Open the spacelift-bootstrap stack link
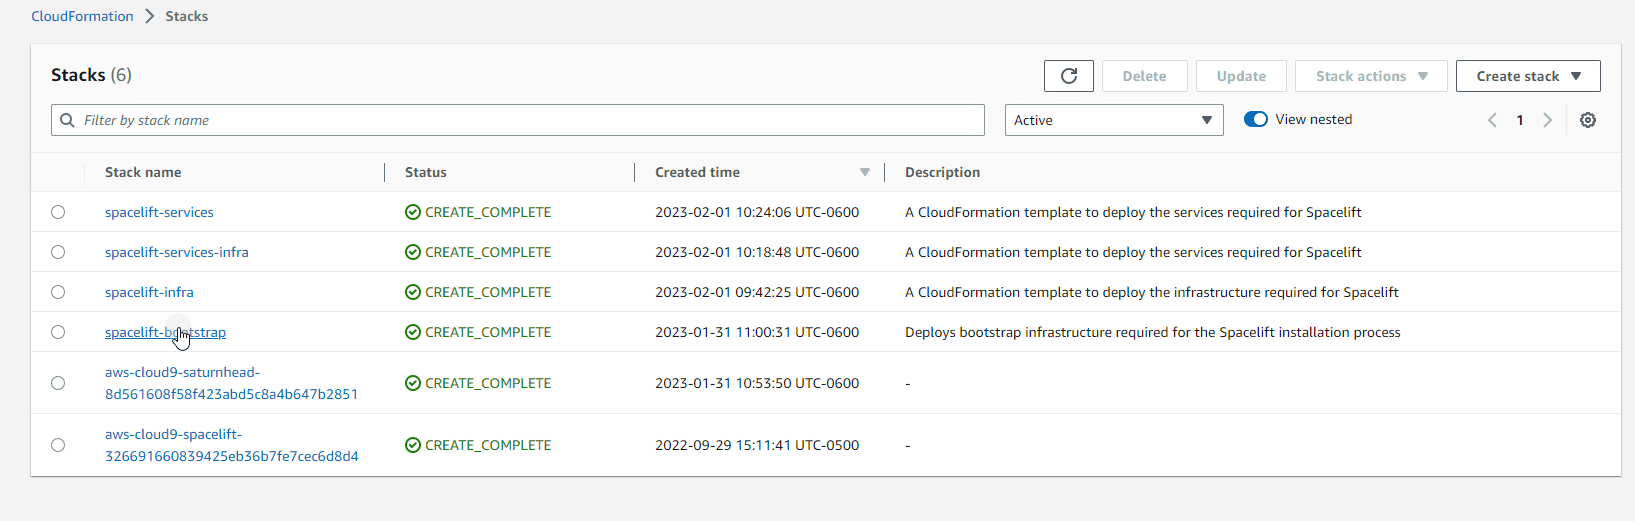 click(165, 332)
